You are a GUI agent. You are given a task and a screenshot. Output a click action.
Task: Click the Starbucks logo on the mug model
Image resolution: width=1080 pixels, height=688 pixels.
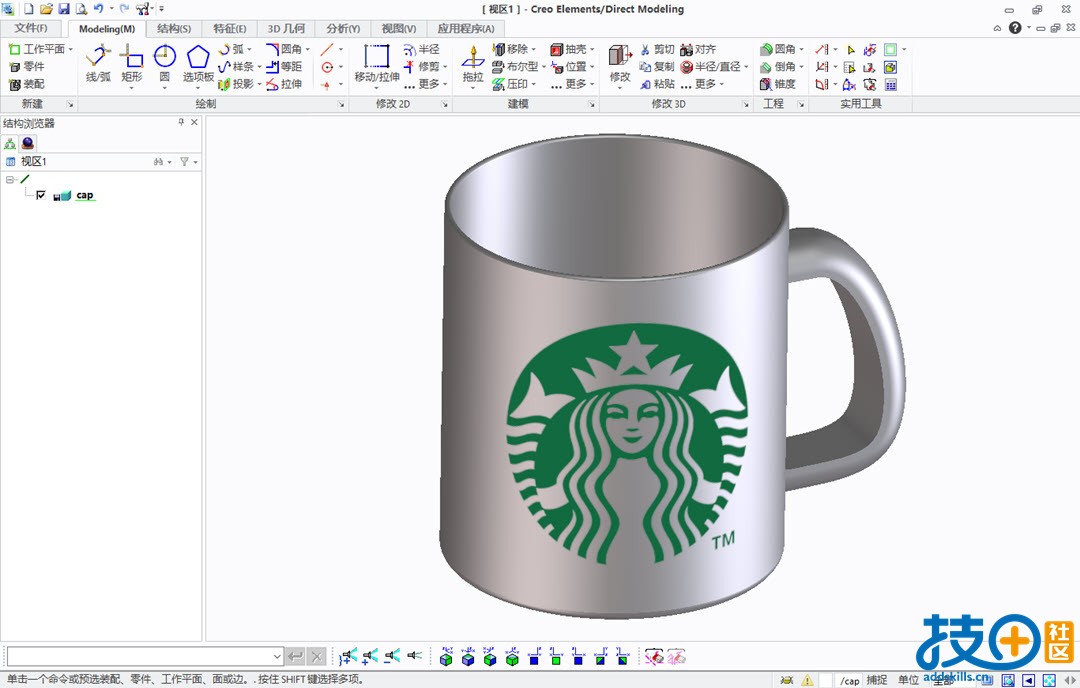tap(627, 444)
